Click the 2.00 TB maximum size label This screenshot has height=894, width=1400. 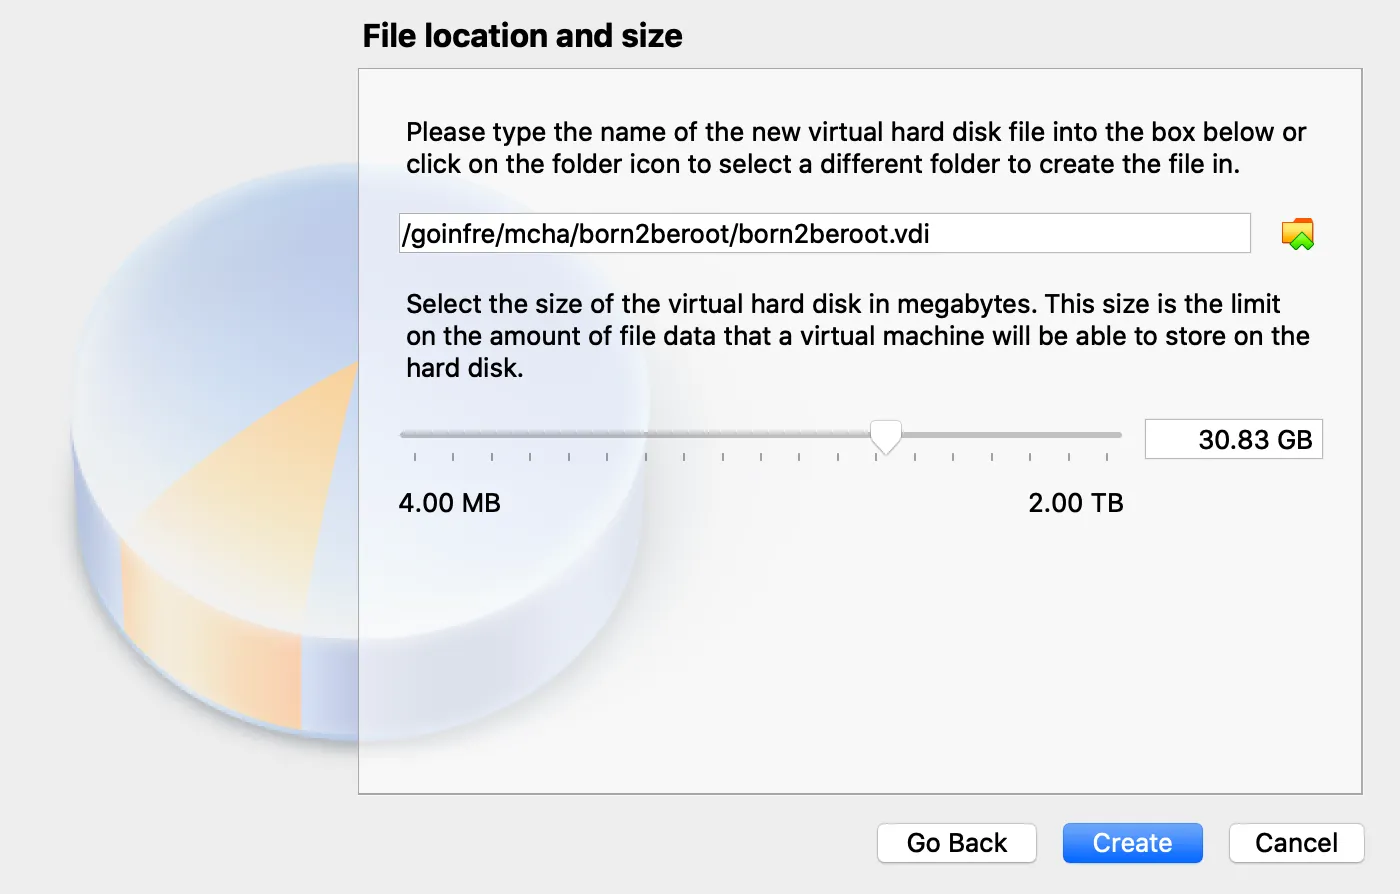[x=1075, y=503]
